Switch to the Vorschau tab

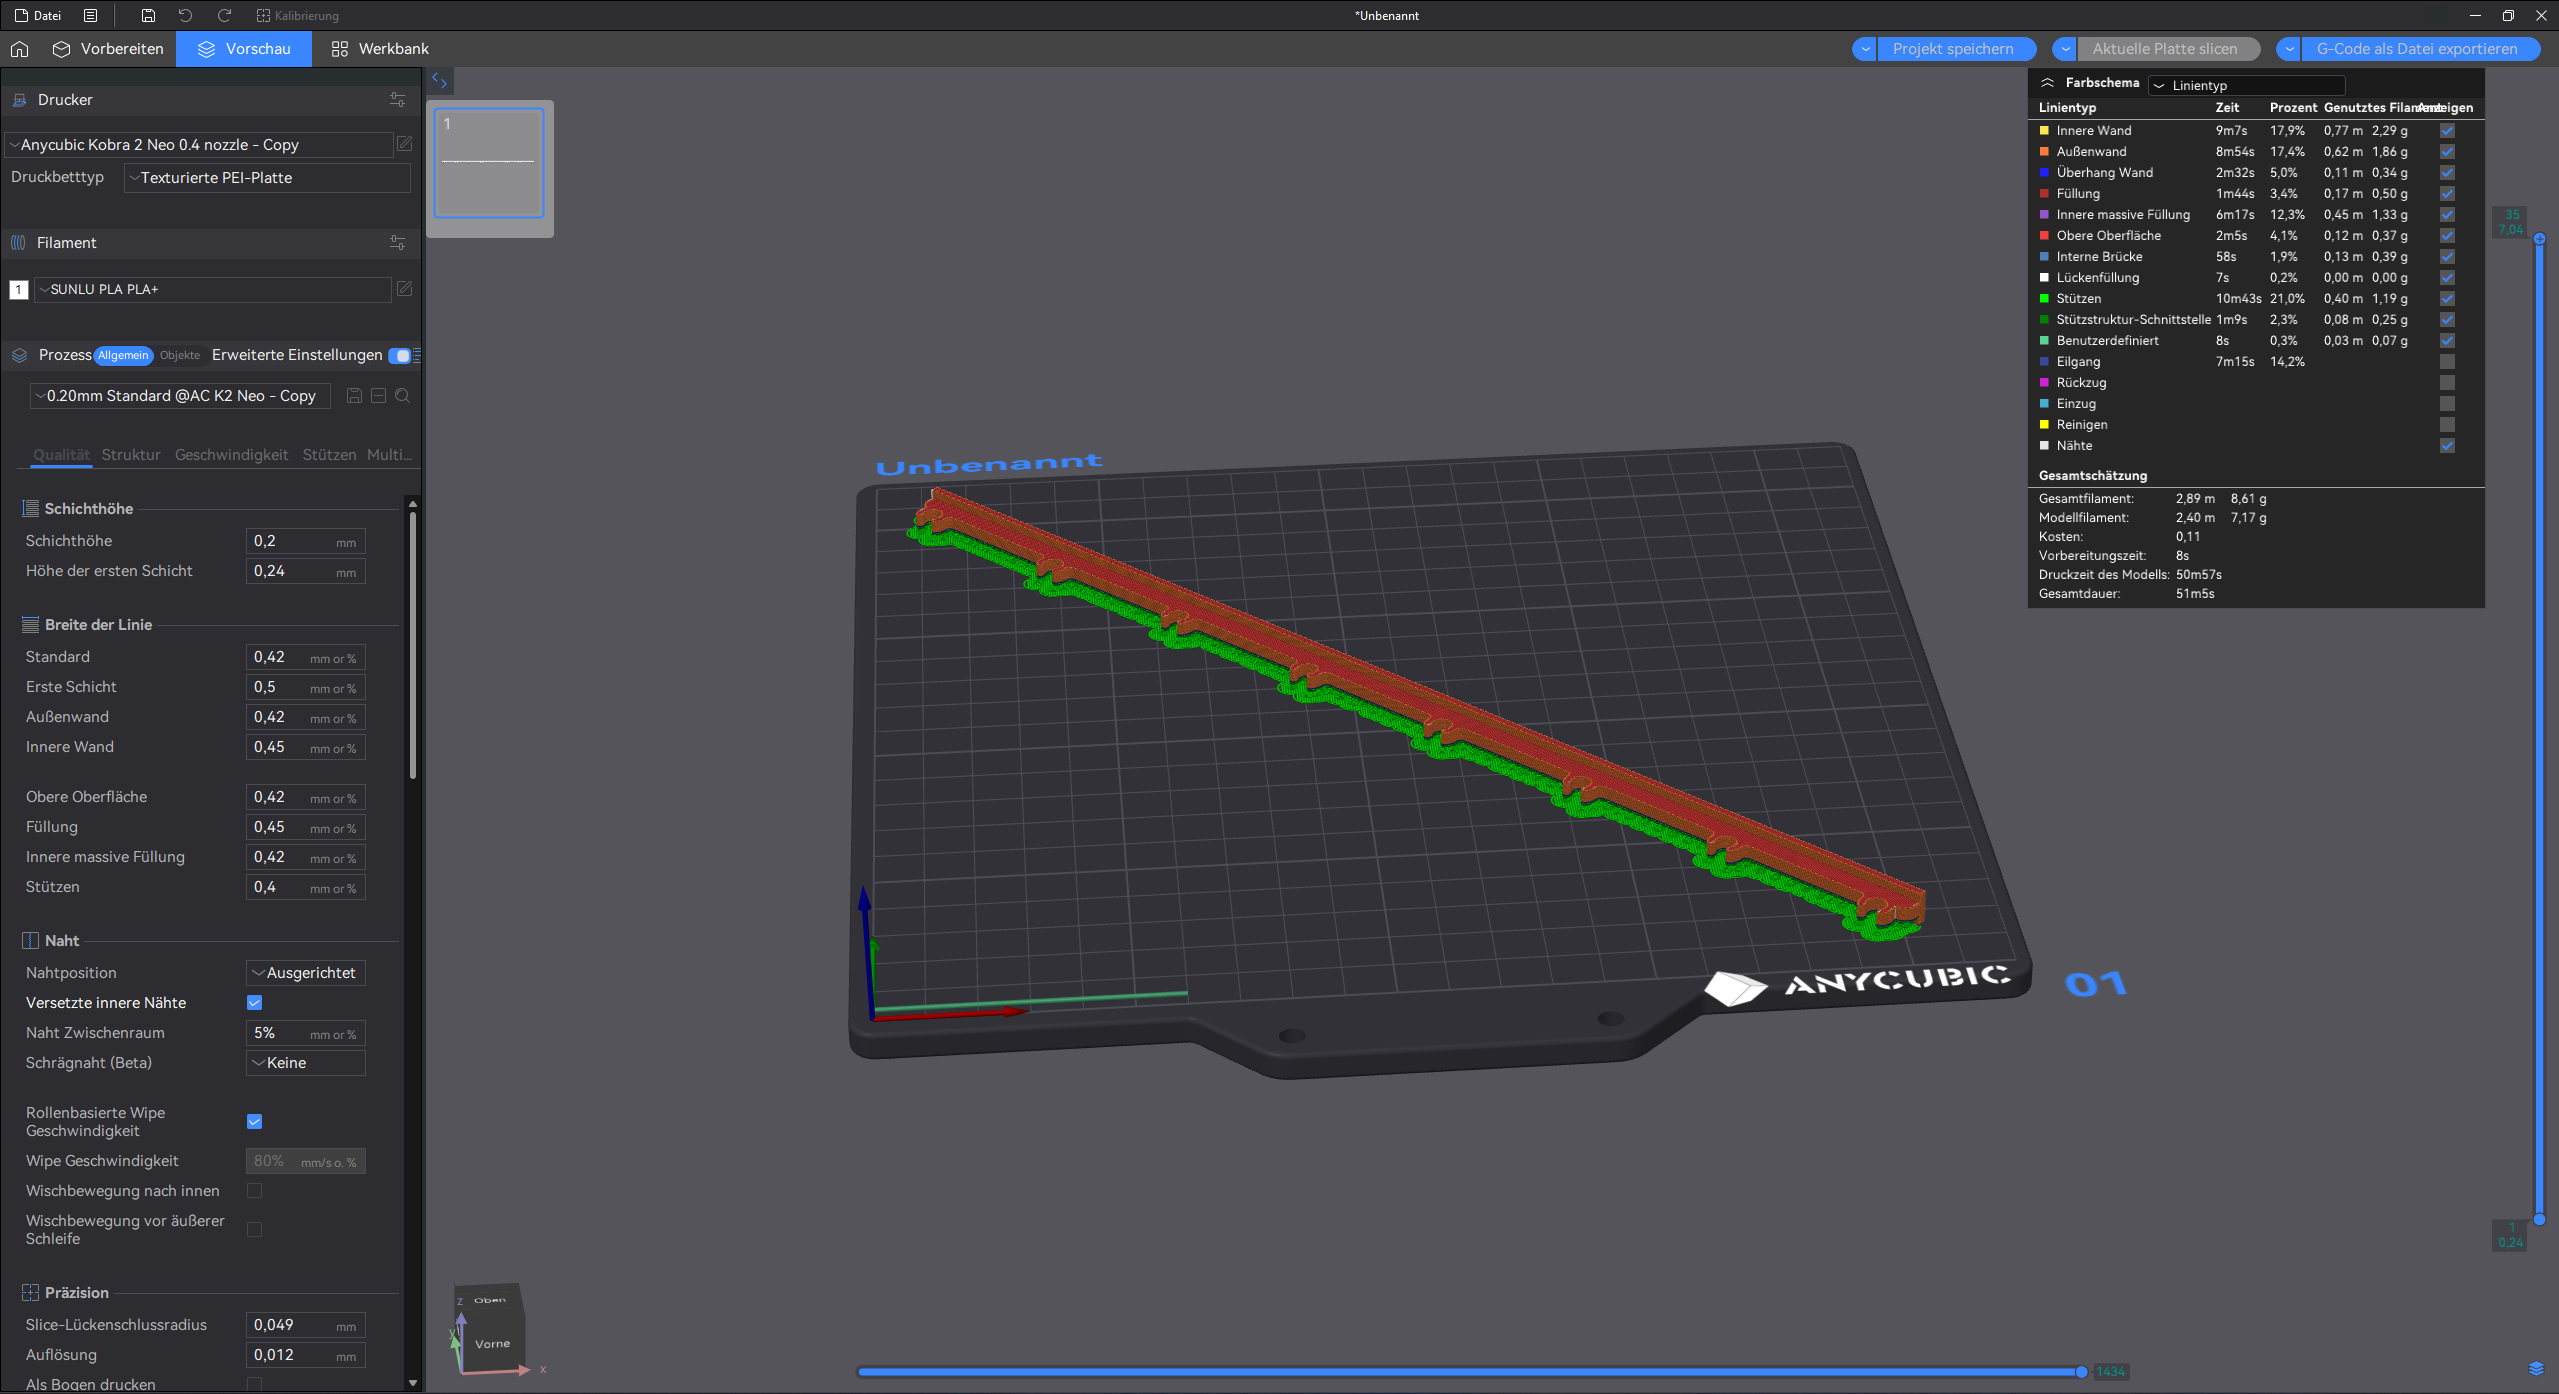coord(244,49)
